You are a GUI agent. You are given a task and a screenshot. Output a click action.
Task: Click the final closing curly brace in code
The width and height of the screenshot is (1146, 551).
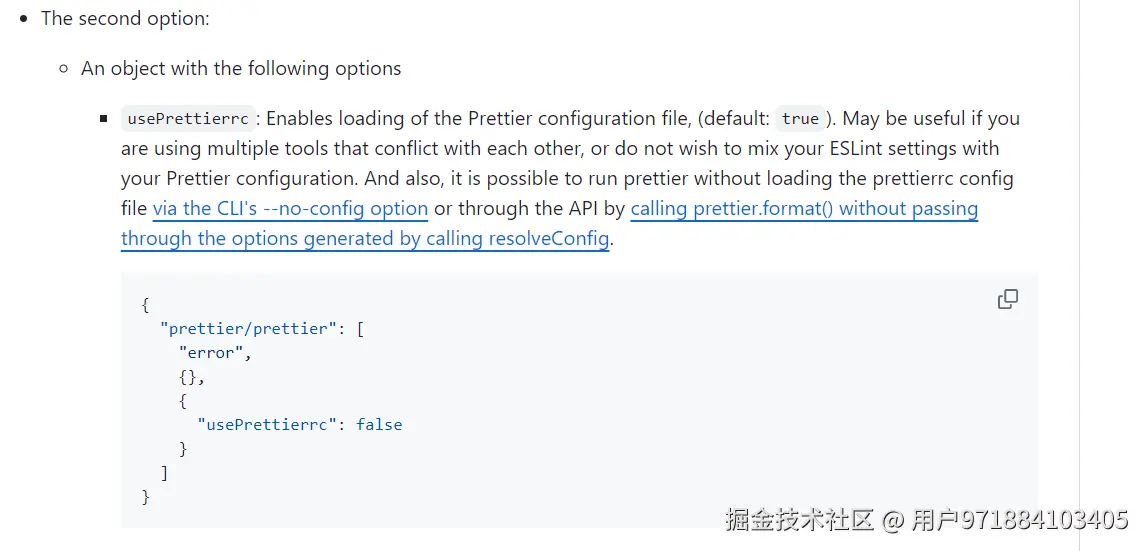pos(146,496)
